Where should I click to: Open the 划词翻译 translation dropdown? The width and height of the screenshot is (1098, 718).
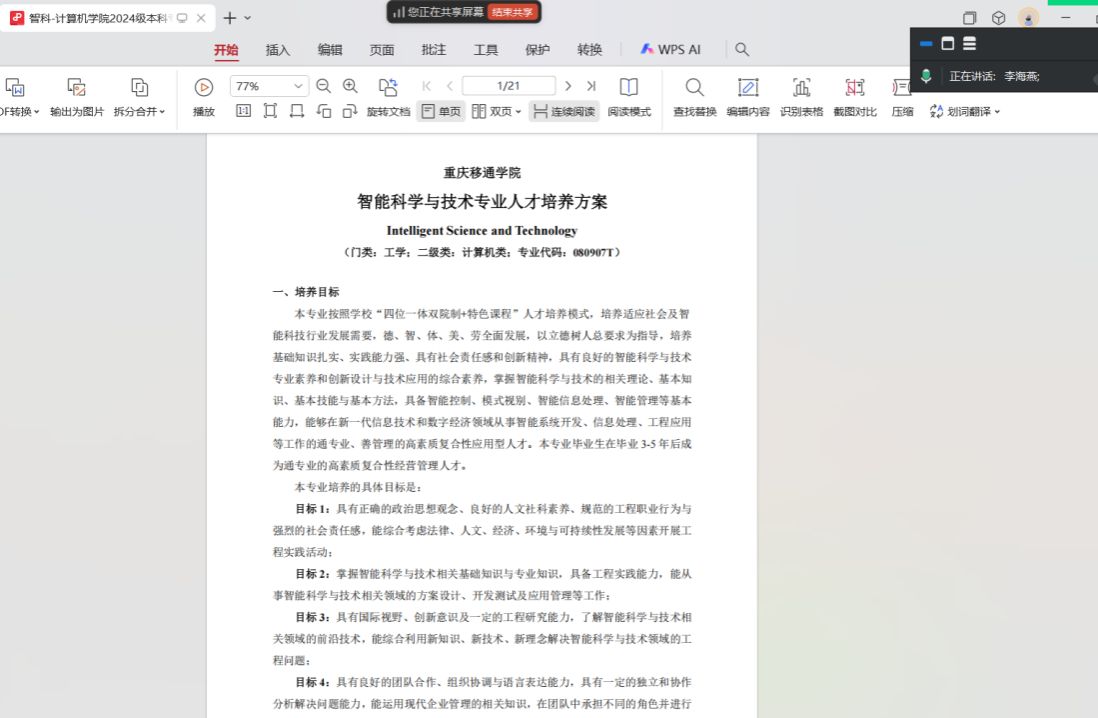coord(965,112)
